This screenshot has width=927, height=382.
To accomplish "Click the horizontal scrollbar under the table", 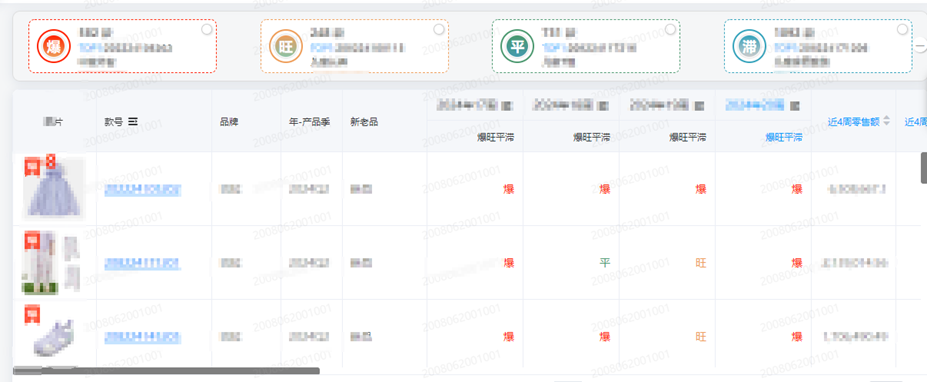I will click(166, 371).
